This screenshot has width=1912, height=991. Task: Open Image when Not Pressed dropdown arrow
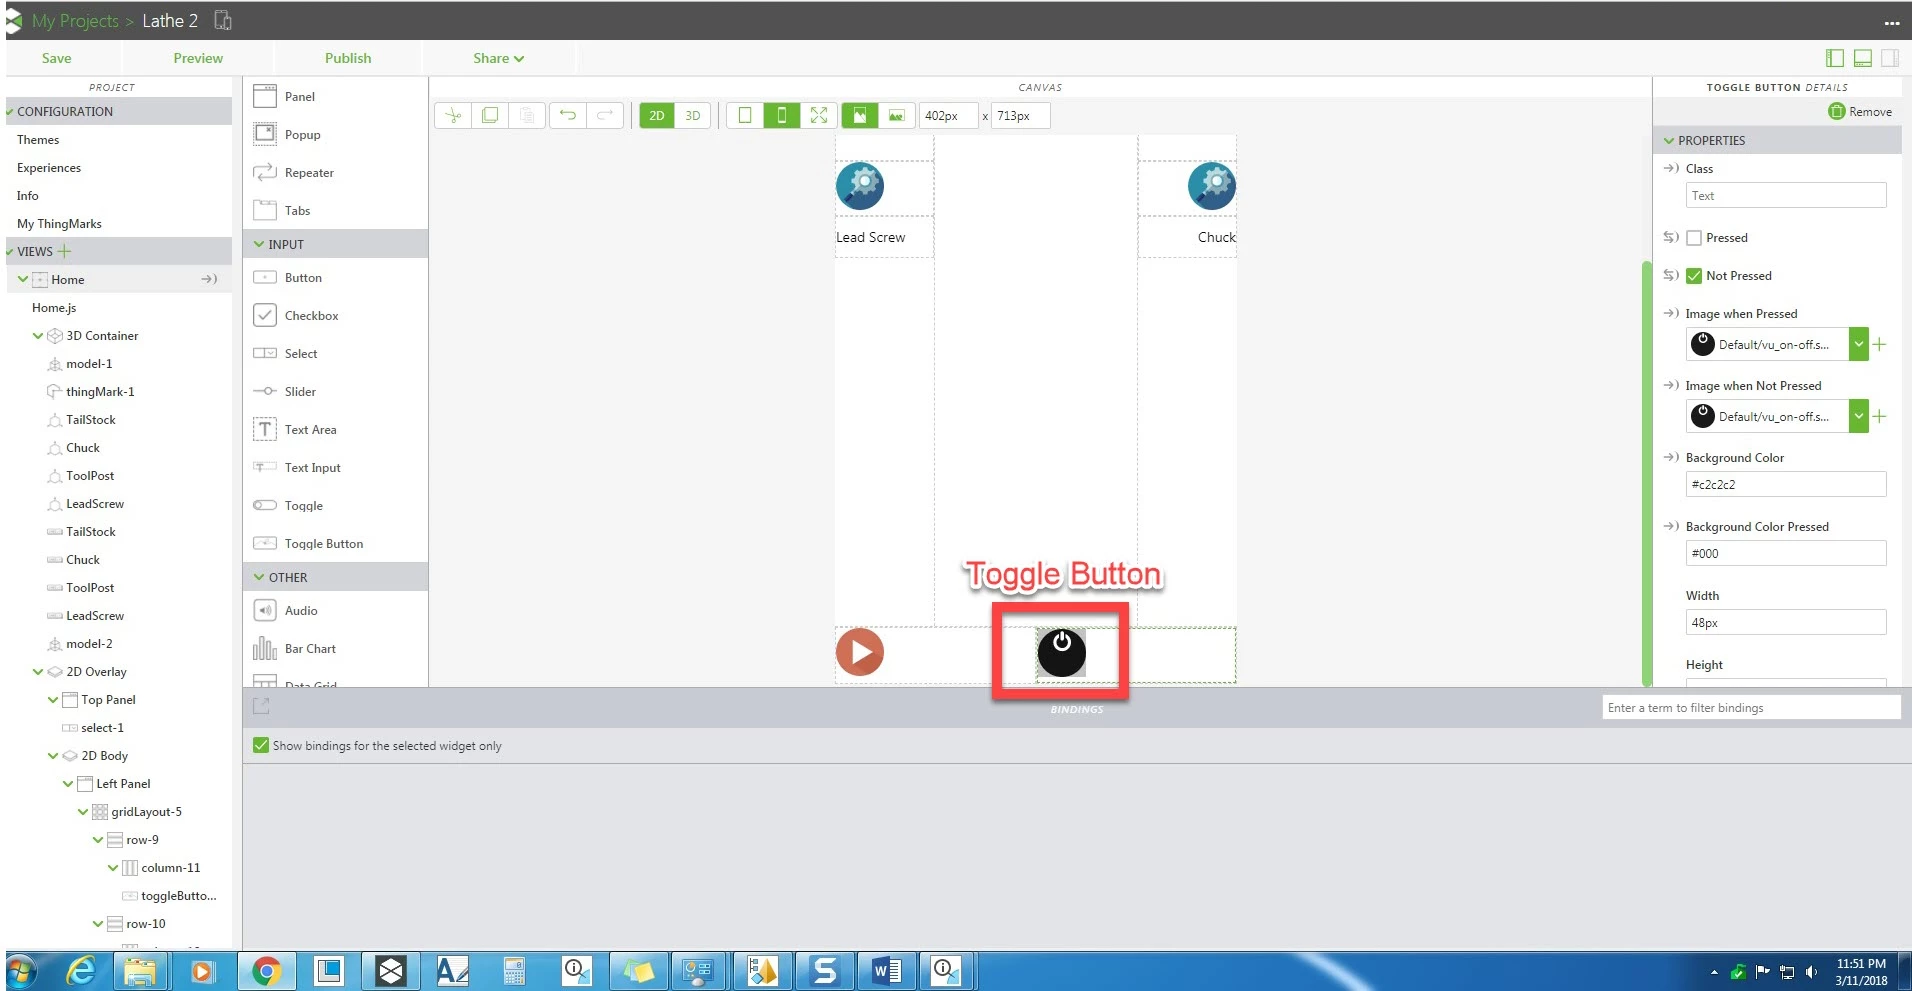pos(1858,417)
